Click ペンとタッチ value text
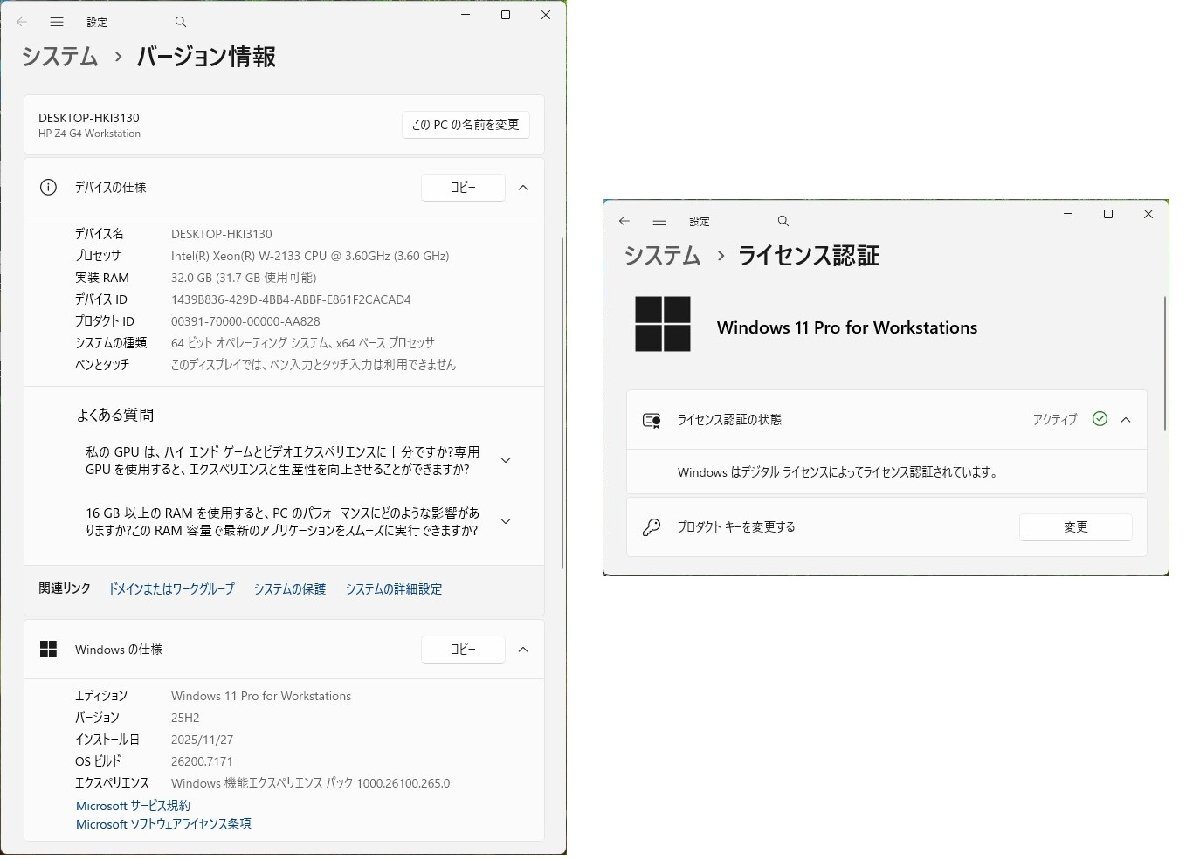The width and height of the screenshot is (1200, 860). click(x=313, y=365)
